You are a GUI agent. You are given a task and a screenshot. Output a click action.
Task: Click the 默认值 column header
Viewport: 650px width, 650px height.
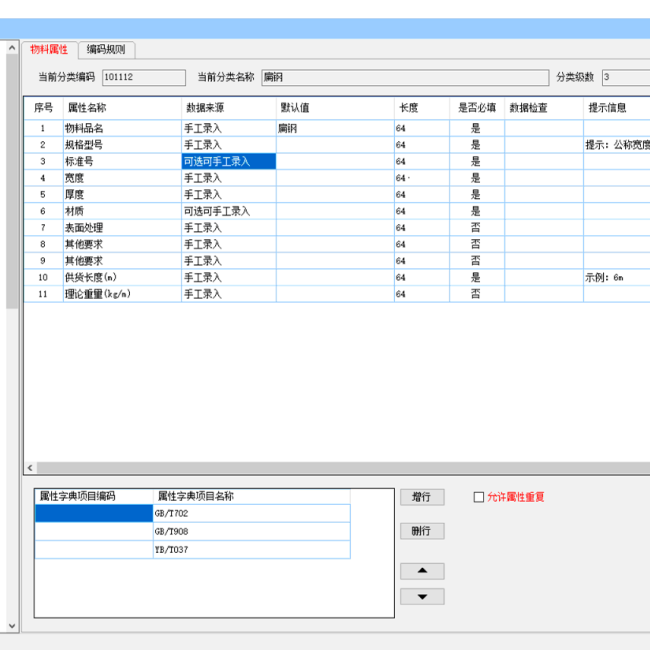pyautogui.click(x=335, y=108)
